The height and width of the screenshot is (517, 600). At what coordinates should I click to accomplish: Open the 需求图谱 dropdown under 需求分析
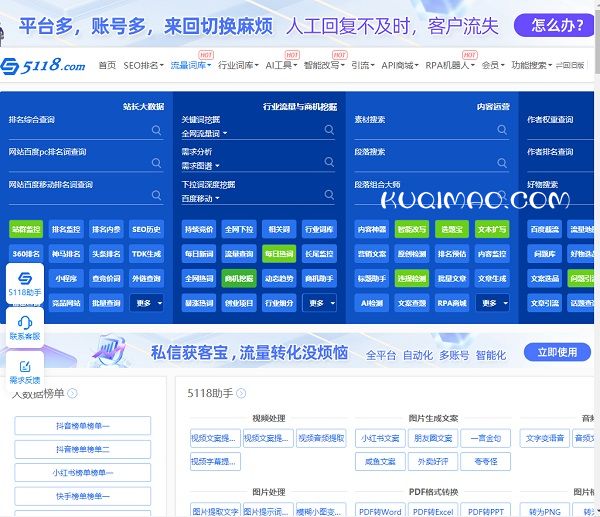201,166
